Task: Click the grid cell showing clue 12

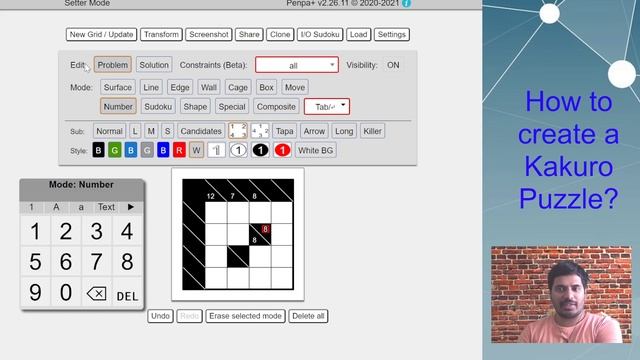Action: (x=216, y=190)
